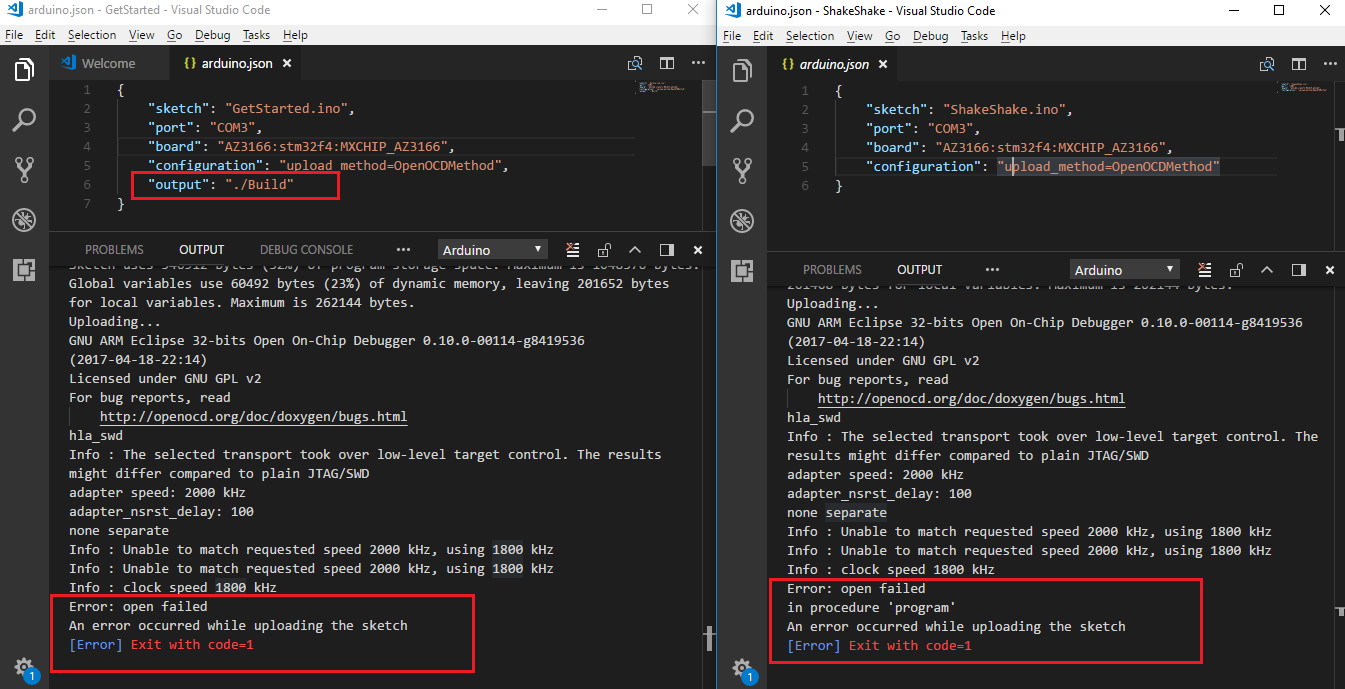Image resolution: width=1345 pixels, height=689 pixels.
Task: Close the output panel in ShakeShake window
Action: [x=1330, y=270]
